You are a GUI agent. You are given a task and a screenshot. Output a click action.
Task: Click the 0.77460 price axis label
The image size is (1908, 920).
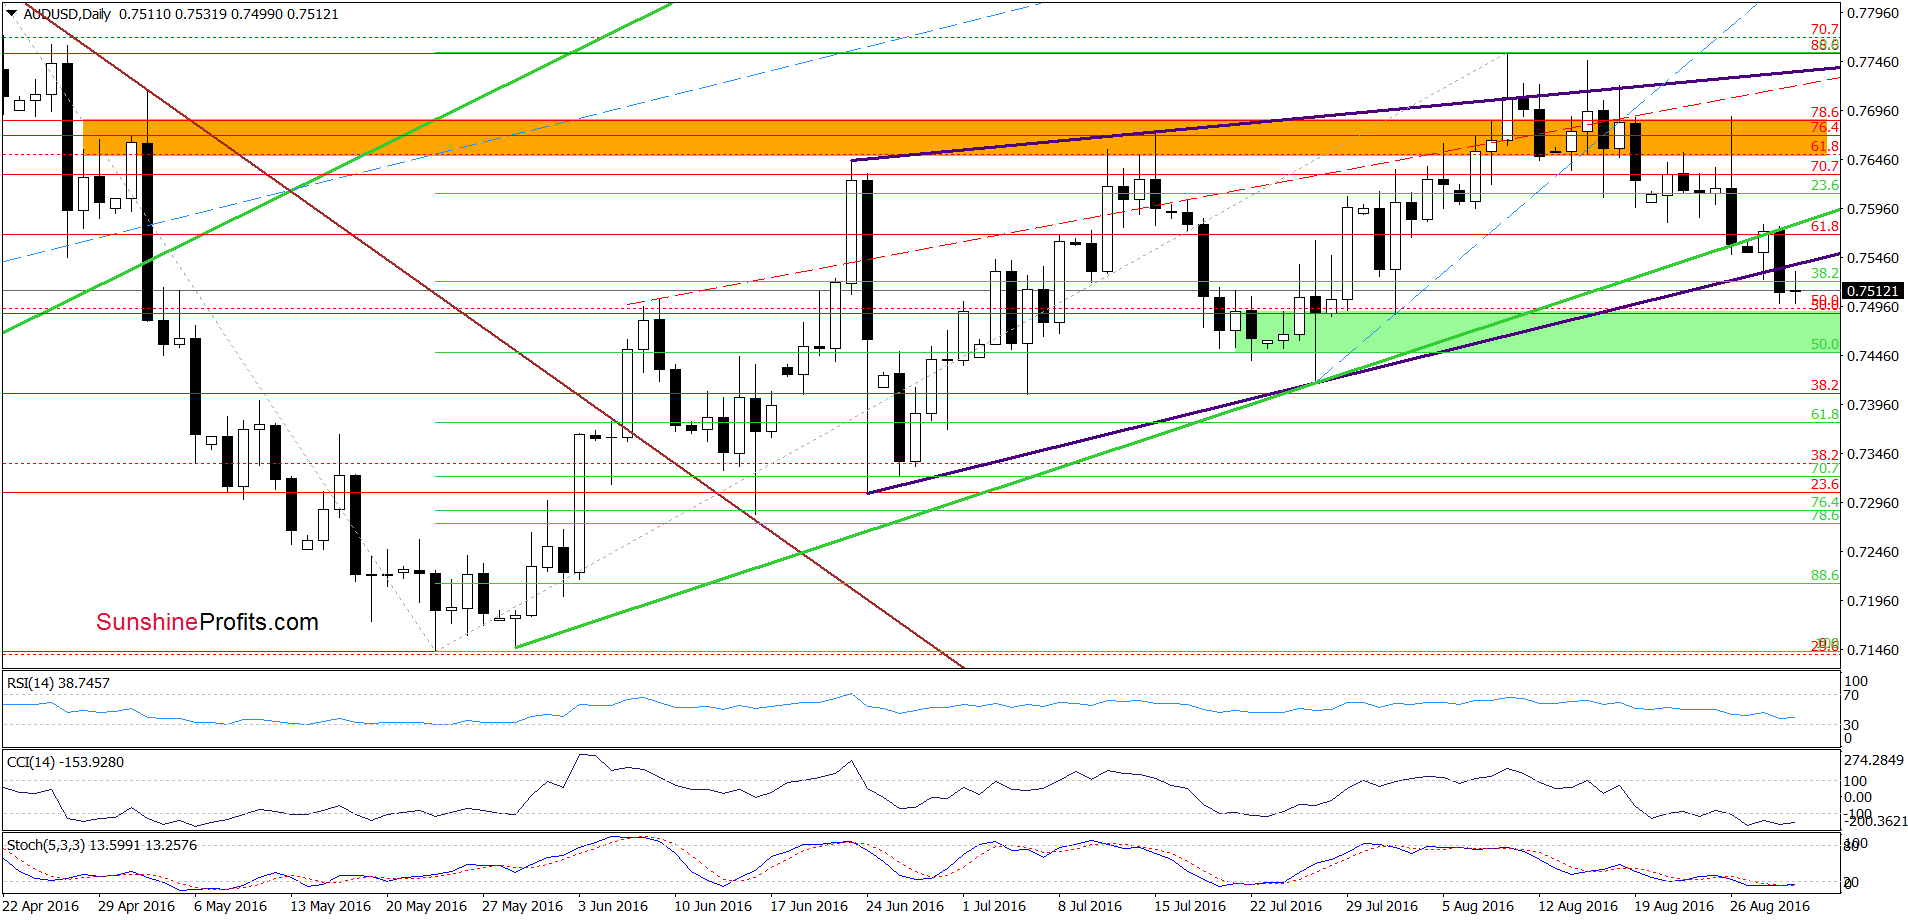(x=1872, y=62)
